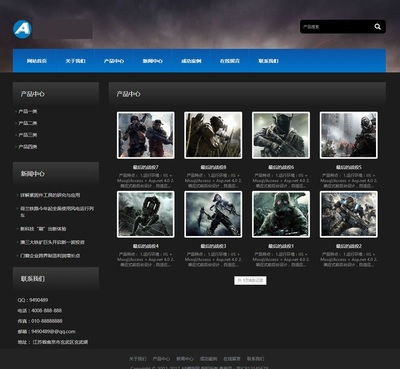400x369 pixels.
Task: Click description text under 最后的战役2
Action: (x=349, y=259)
